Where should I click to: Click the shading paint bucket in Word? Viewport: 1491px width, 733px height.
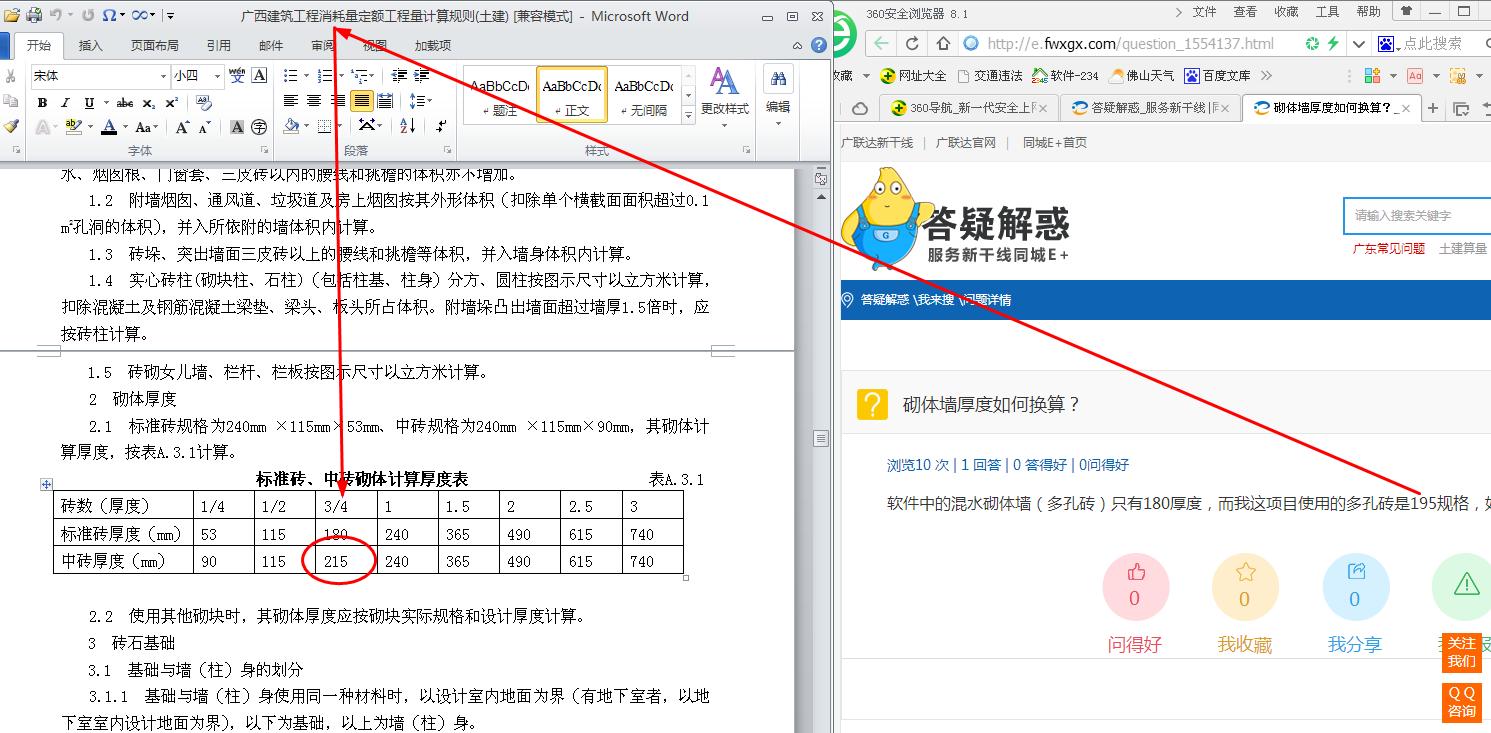click(x=291, y=126)
